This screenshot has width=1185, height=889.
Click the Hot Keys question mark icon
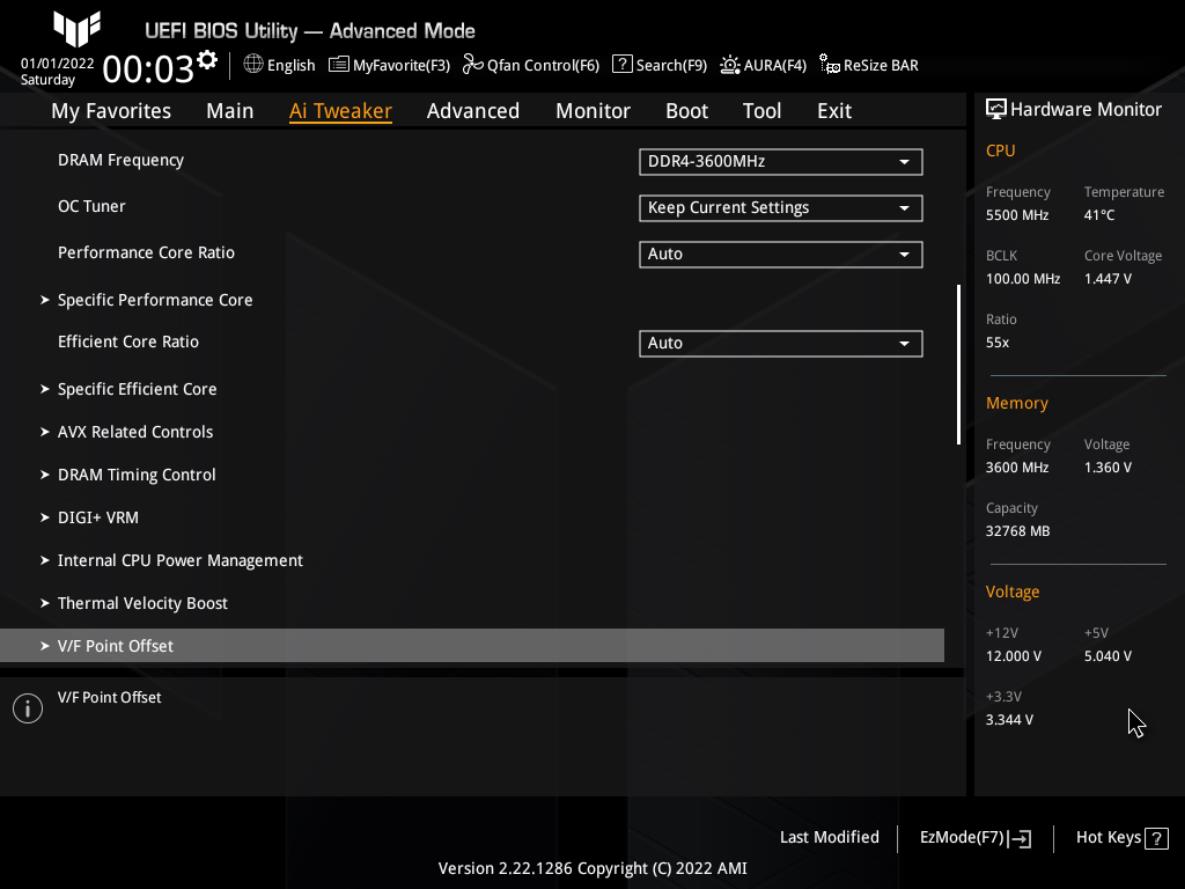point(1157,839)
